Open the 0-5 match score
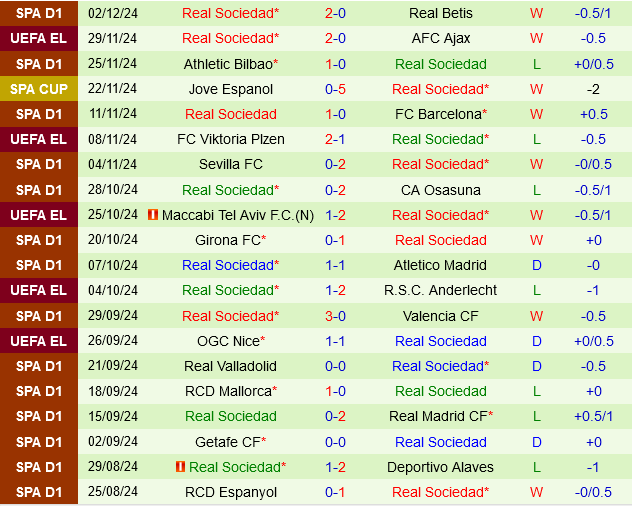632x506 pixels. point(335,89)
